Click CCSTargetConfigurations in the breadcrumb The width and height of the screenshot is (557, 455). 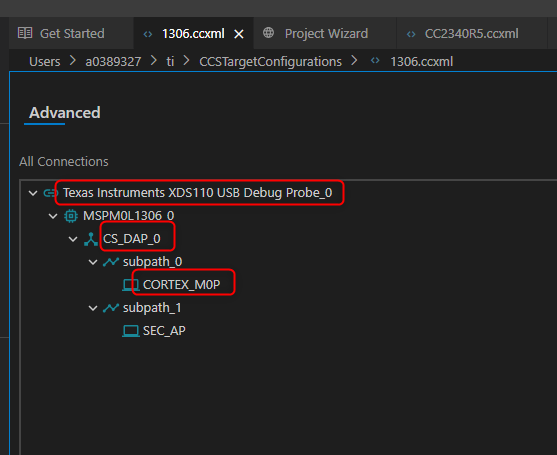point(270,62)
